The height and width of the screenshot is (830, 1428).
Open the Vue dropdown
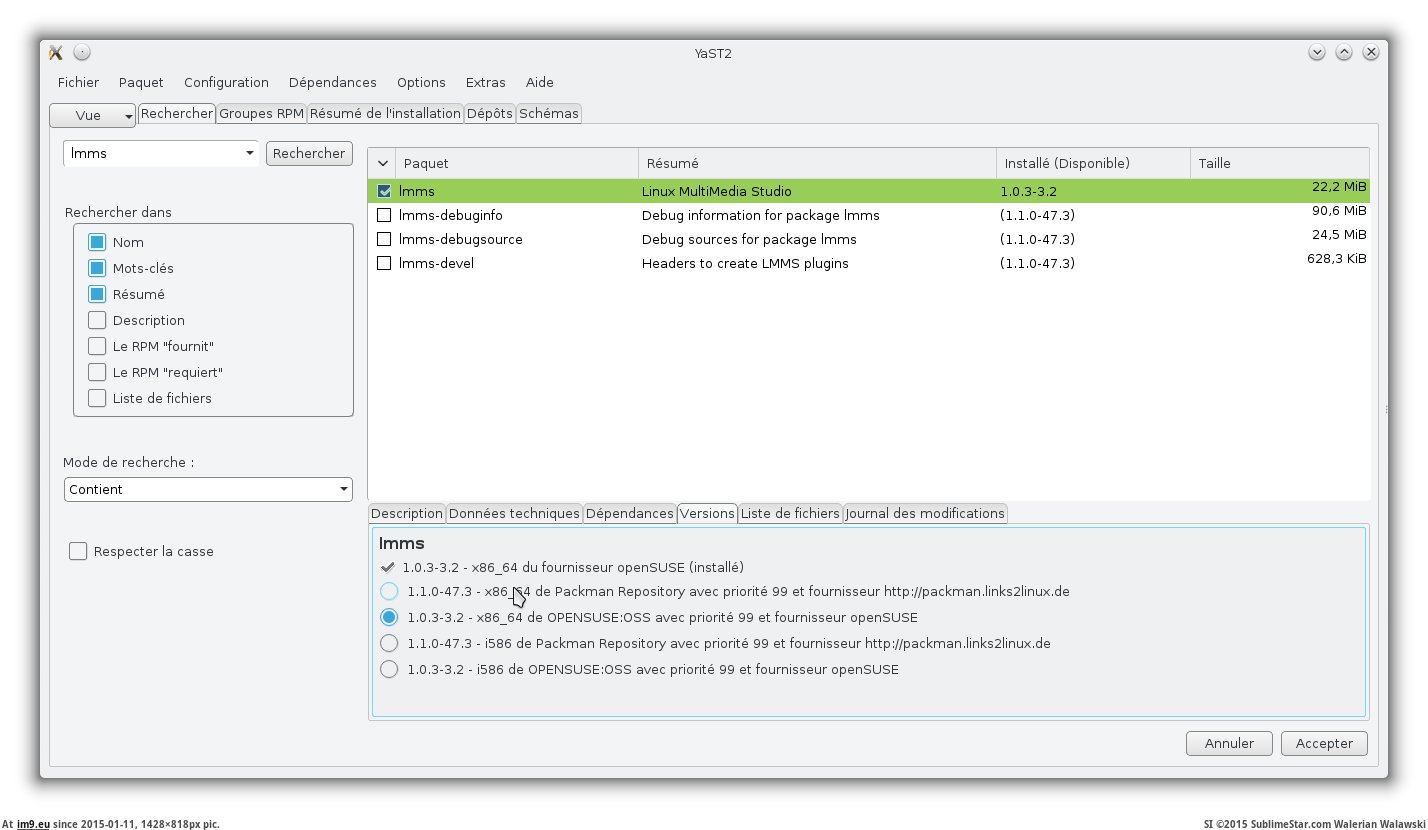(92, 115)
